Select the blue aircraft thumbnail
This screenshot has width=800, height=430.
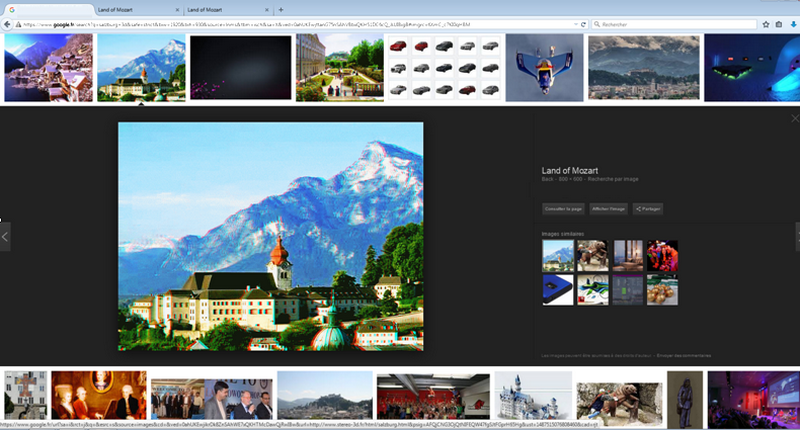544,67
